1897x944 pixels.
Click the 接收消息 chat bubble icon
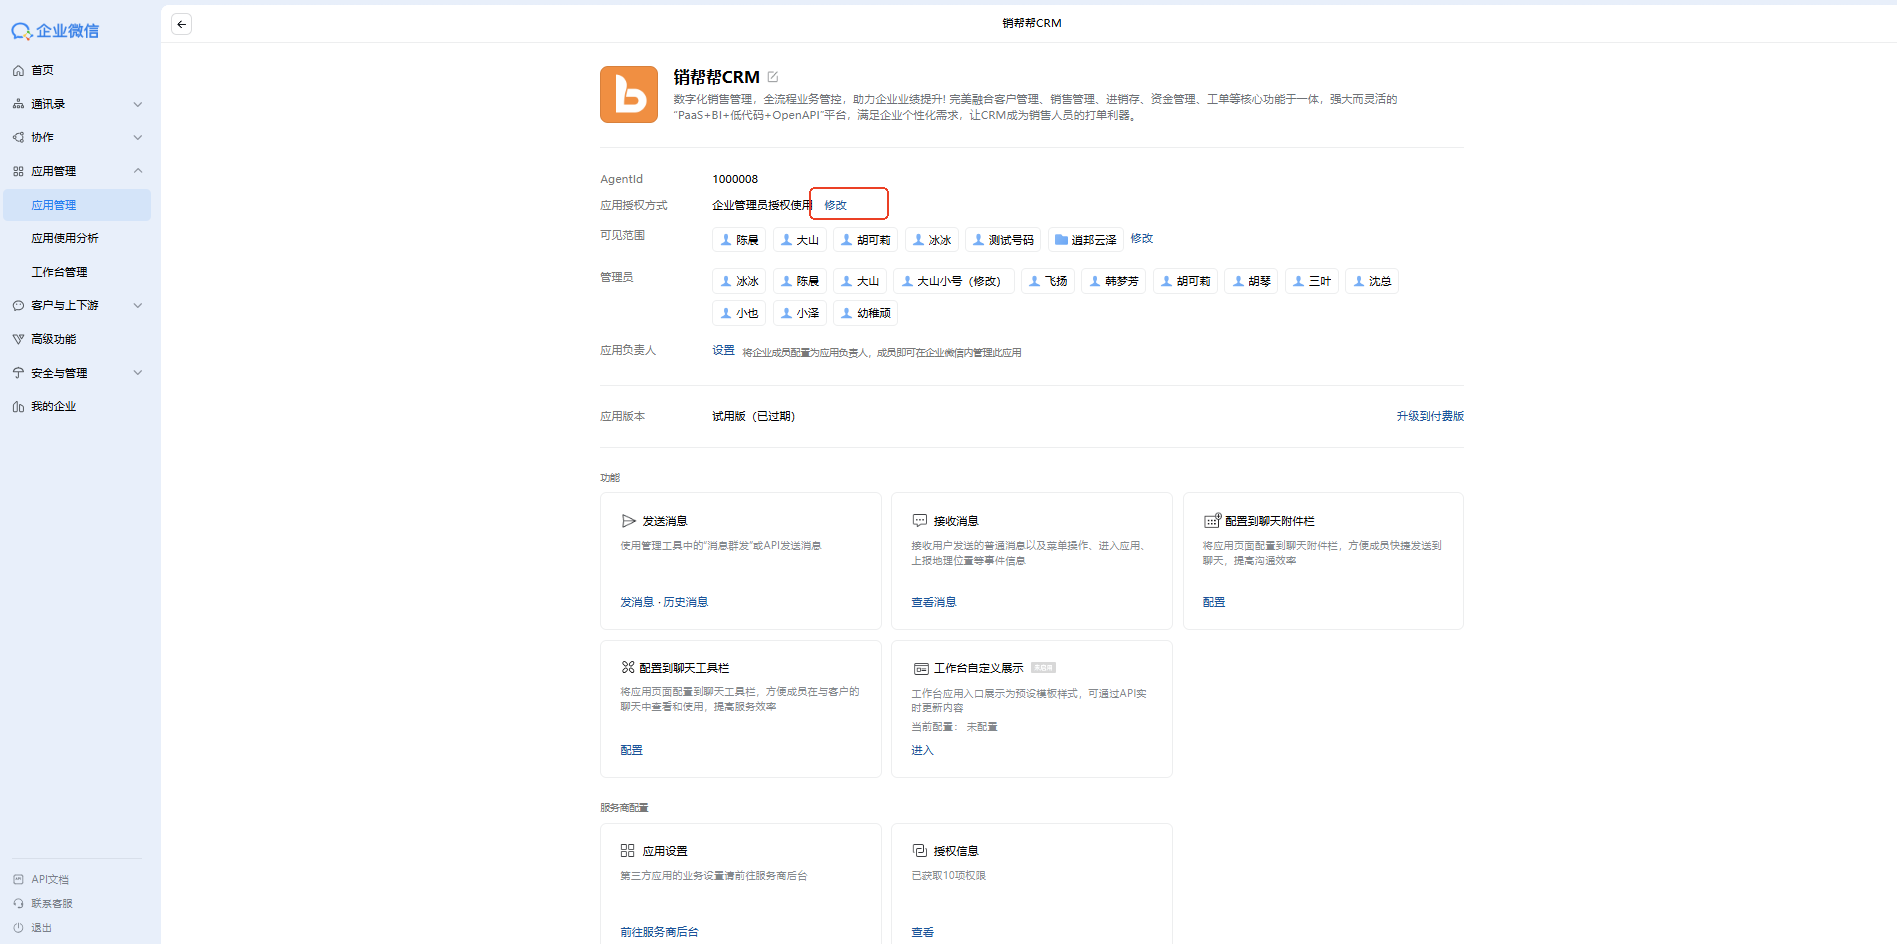click(919, 521)
